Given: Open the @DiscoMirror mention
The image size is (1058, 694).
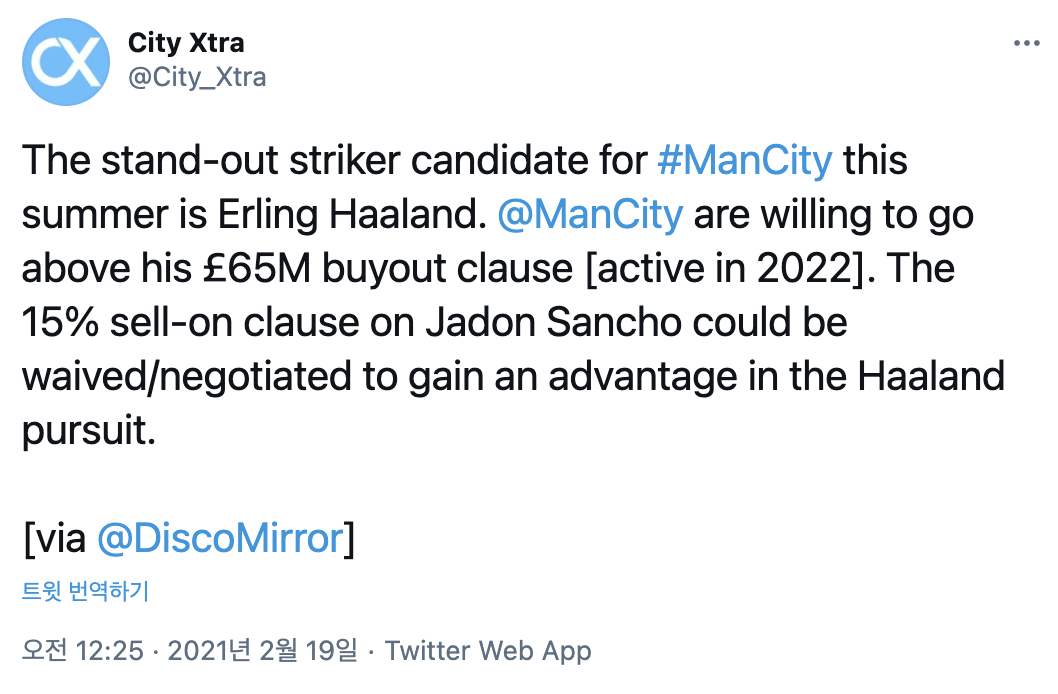Looking at the screenshot, I should [x=220, y=539].
